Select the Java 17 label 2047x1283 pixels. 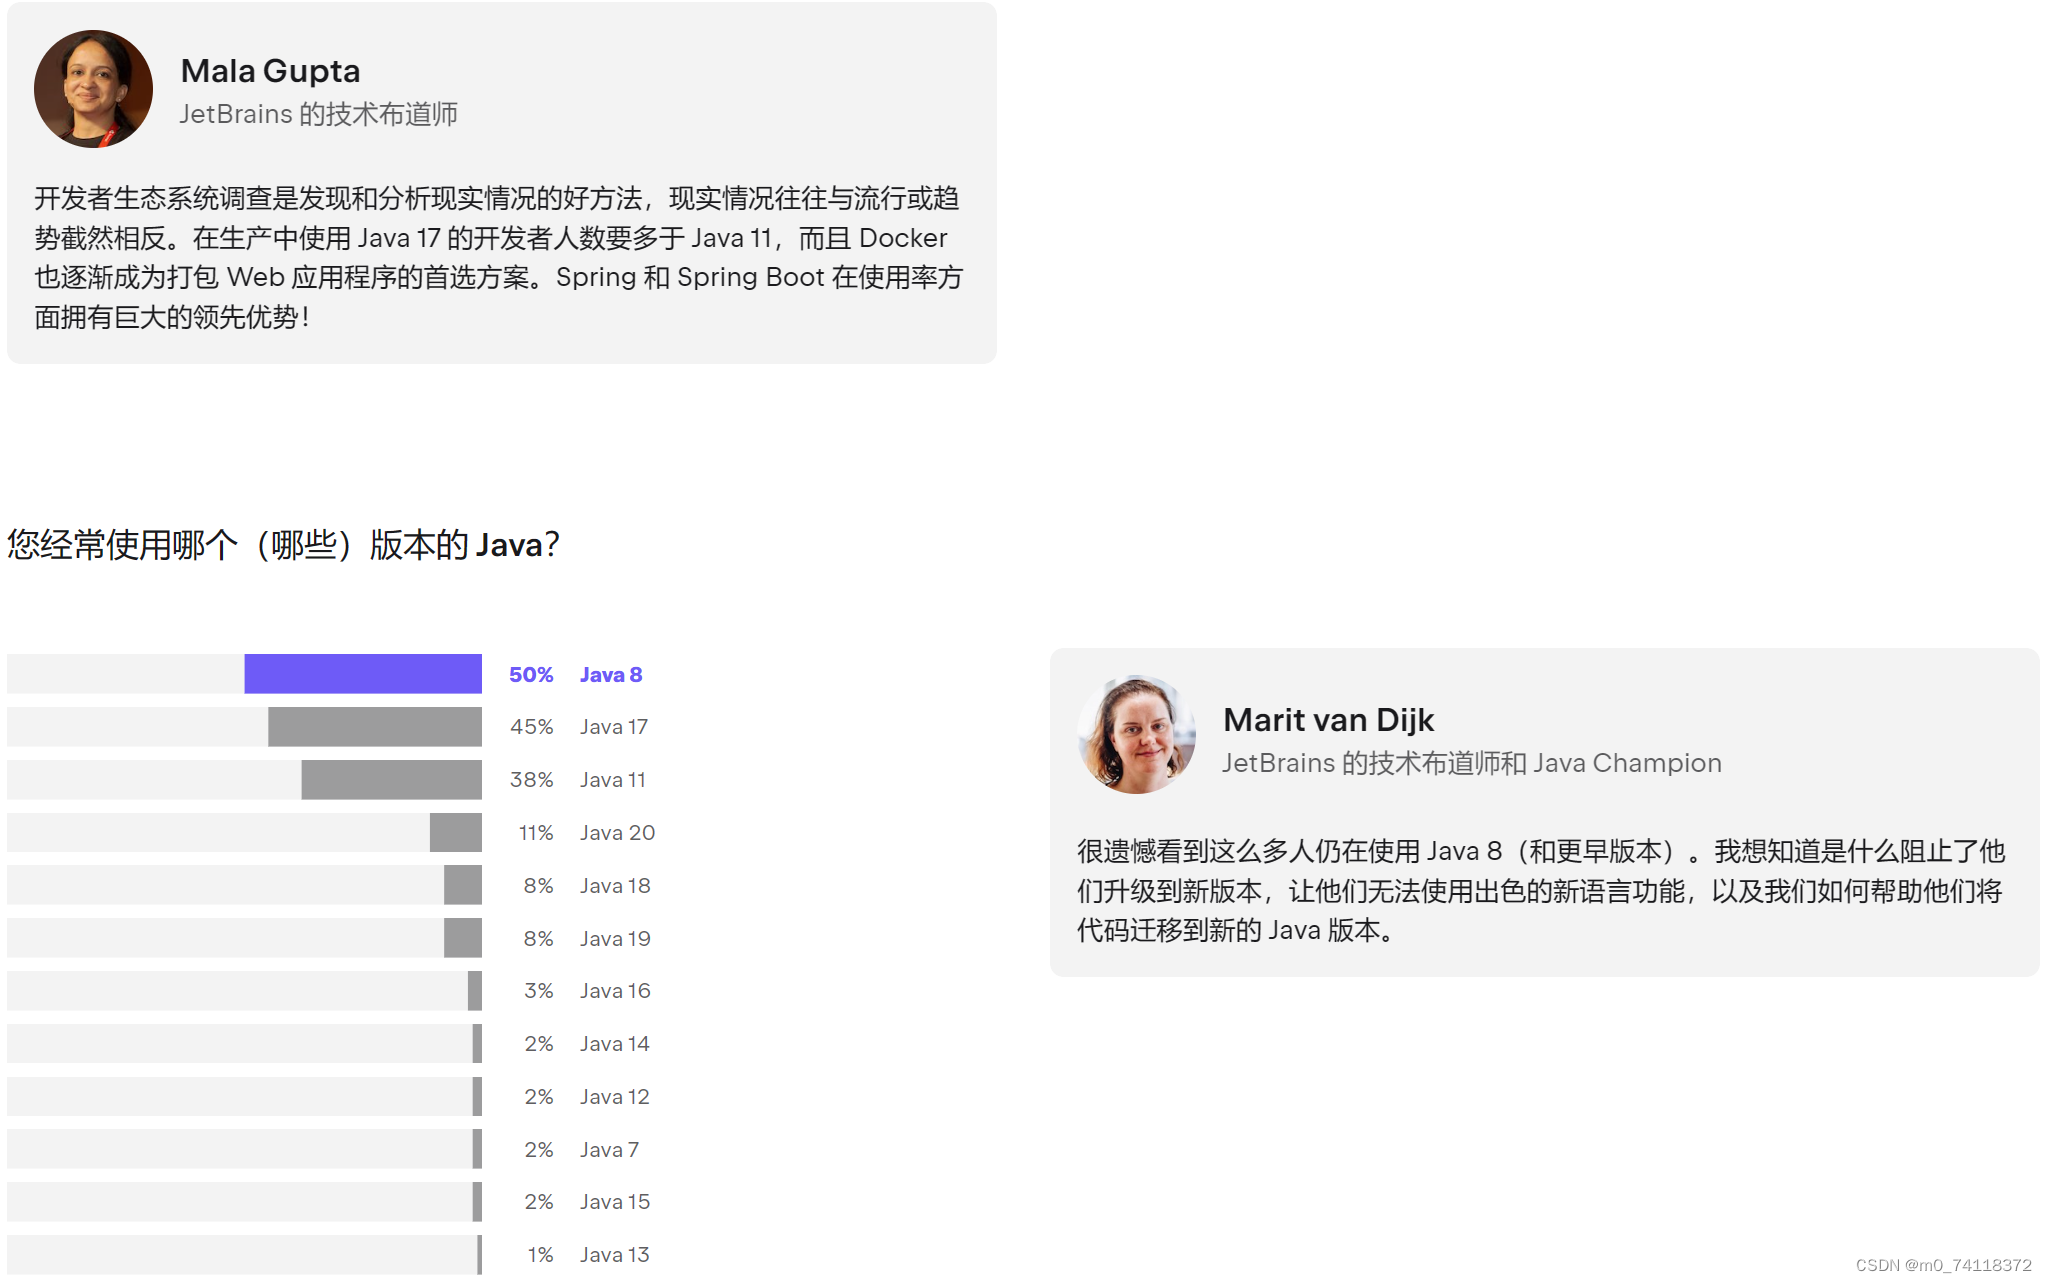(614, 727)
